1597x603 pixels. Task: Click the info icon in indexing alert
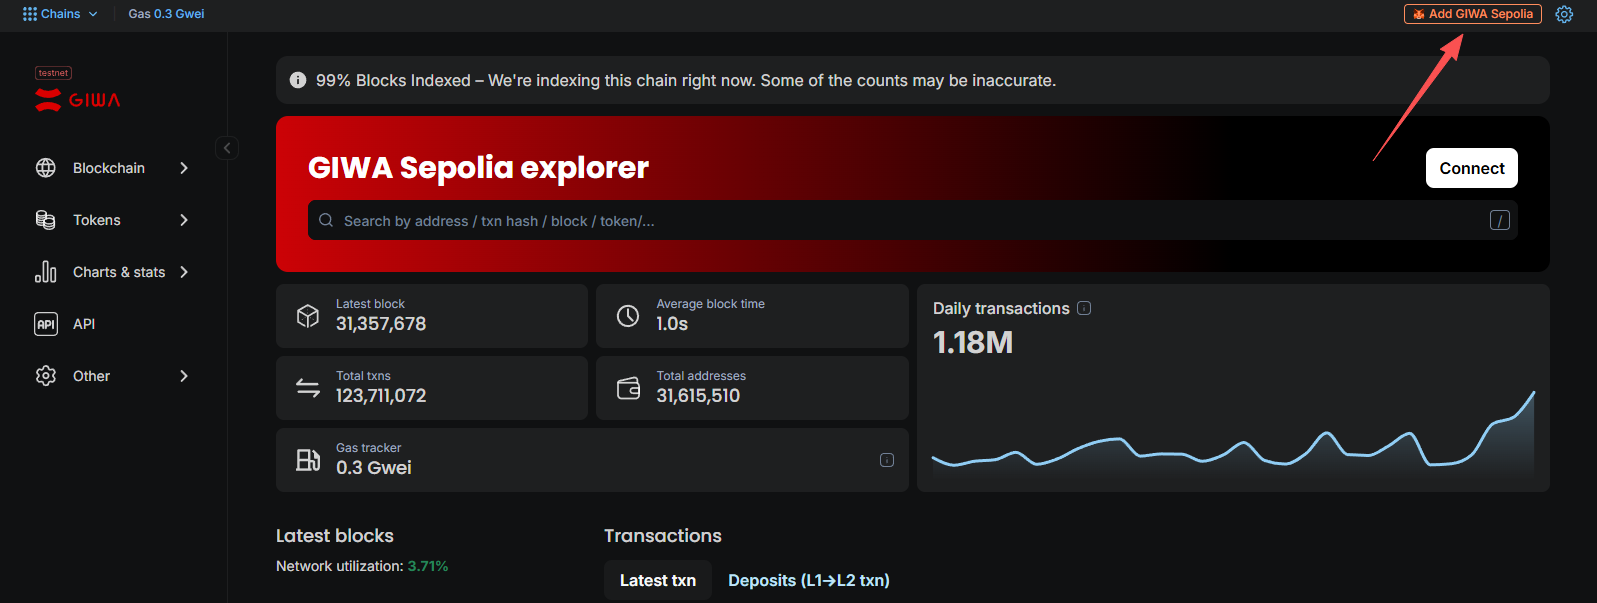click(298, 80)
